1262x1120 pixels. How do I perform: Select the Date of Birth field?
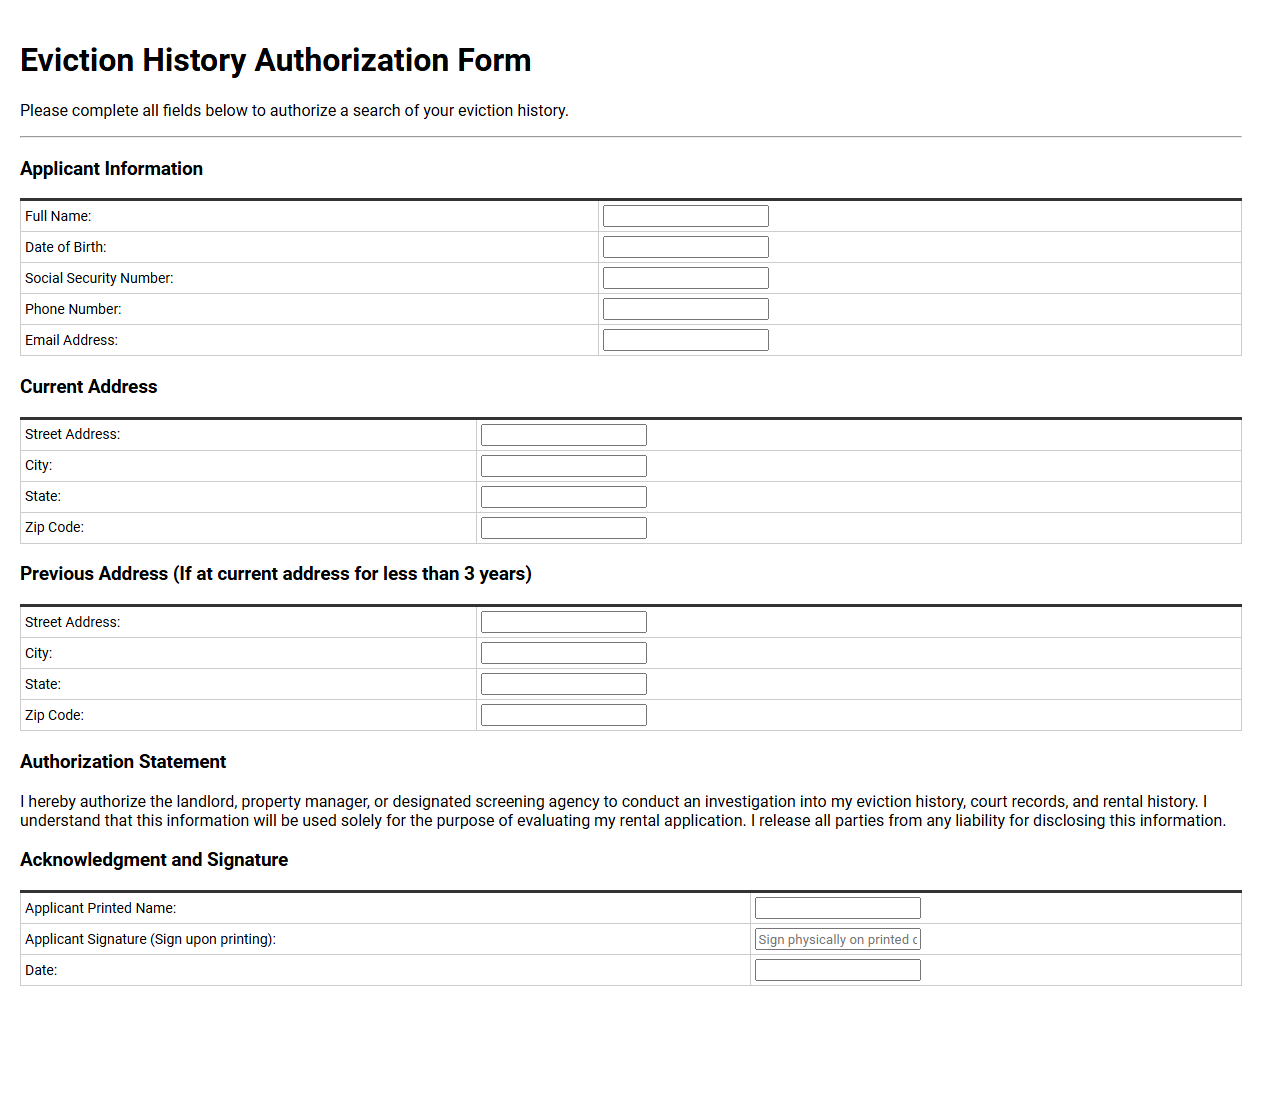coord(686,247)
